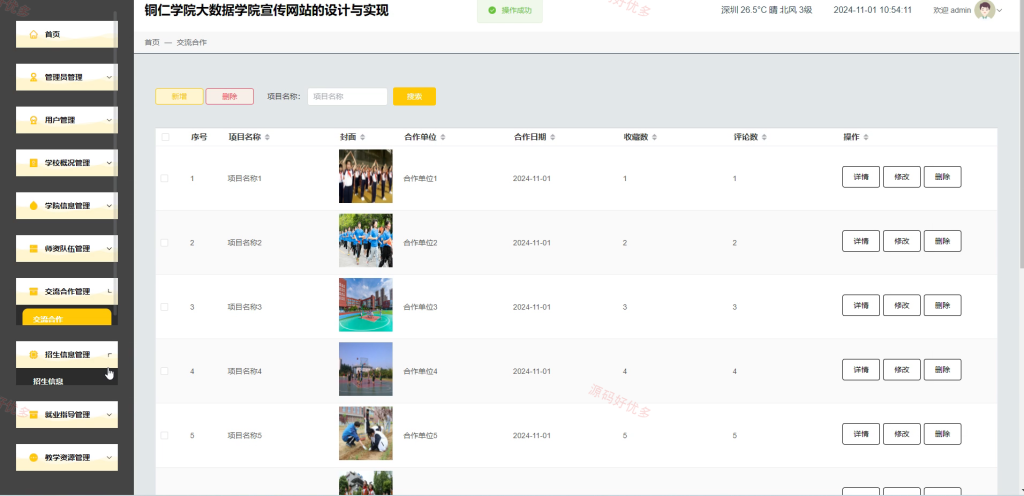The image size is (1024, 496).
Task: Sort by 合作日期 column arrows
Action: (x=552, y=137)
